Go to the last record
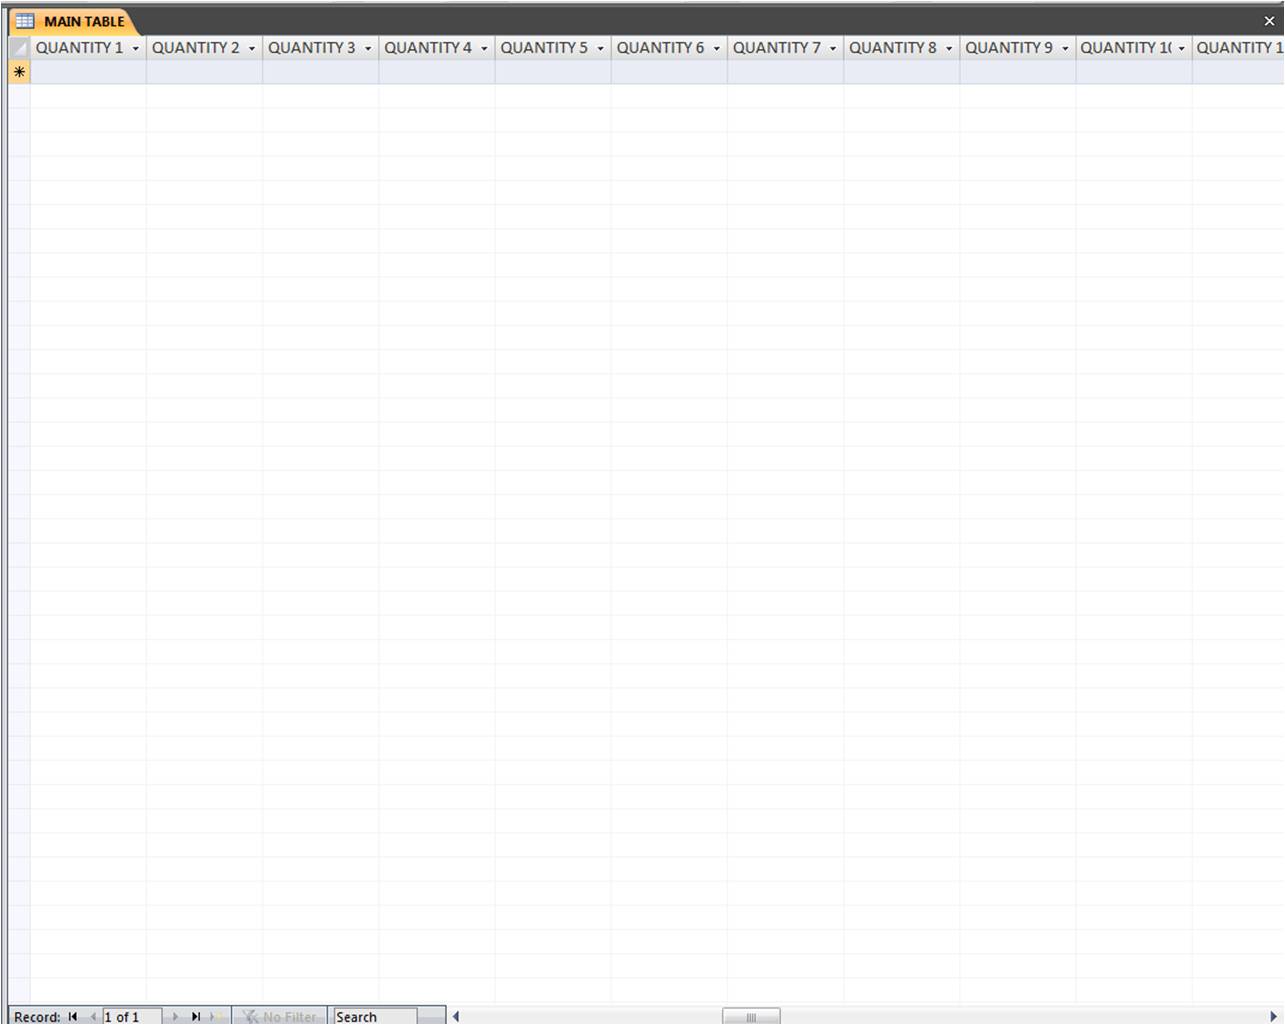Viewport: 1285px width, 1025px height. tap(196, 1016)
